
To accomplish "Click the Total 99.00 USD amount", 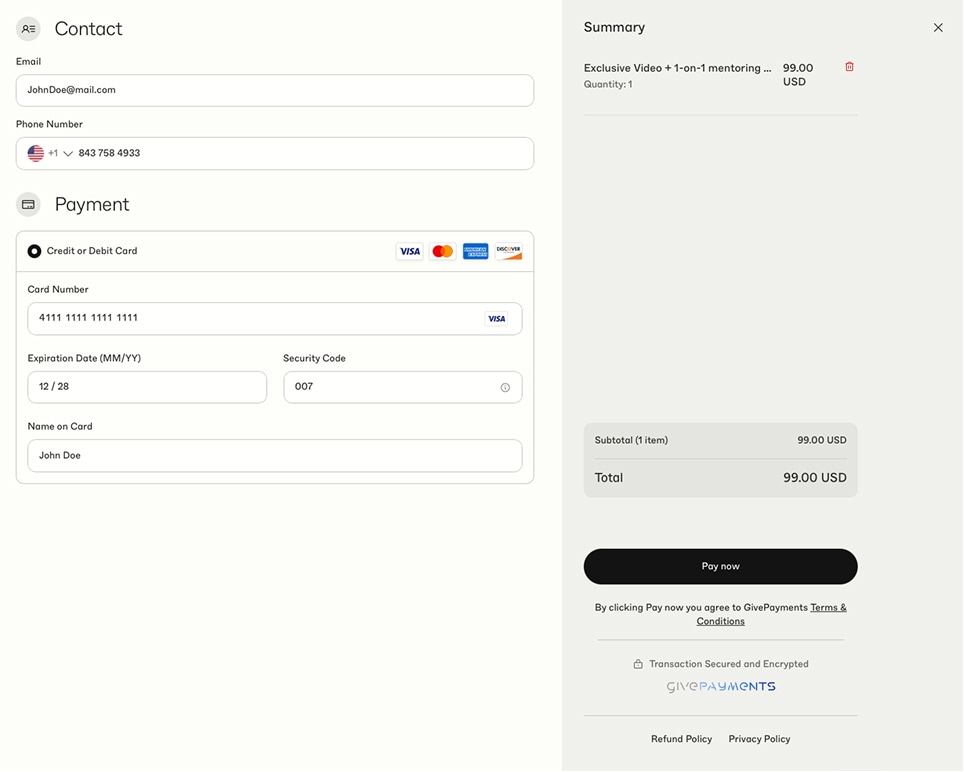I will point(815,478).
